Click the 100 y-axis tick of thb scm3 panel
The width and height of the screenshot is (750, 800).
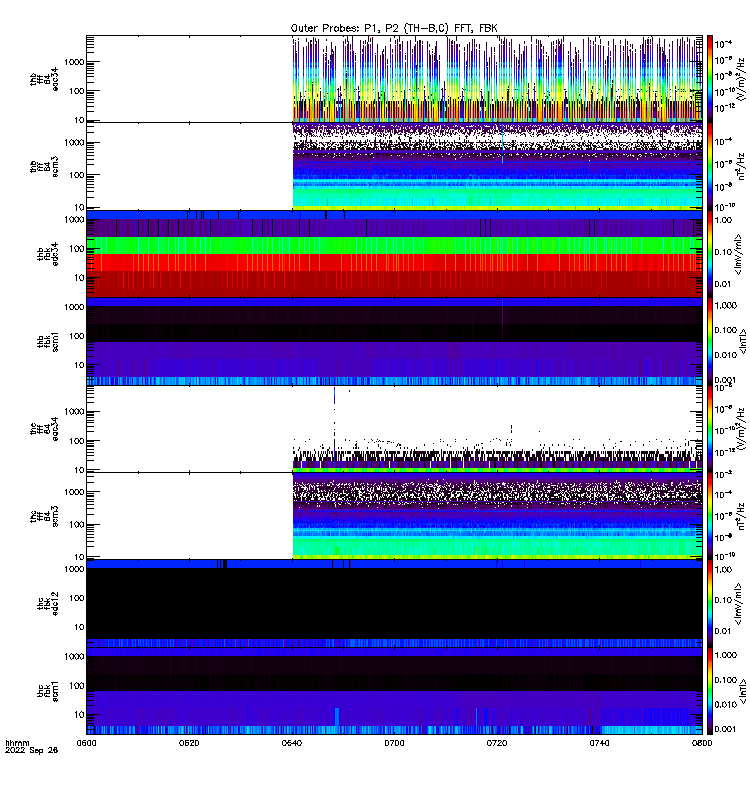pyautogui.click(x=76, y=175)
